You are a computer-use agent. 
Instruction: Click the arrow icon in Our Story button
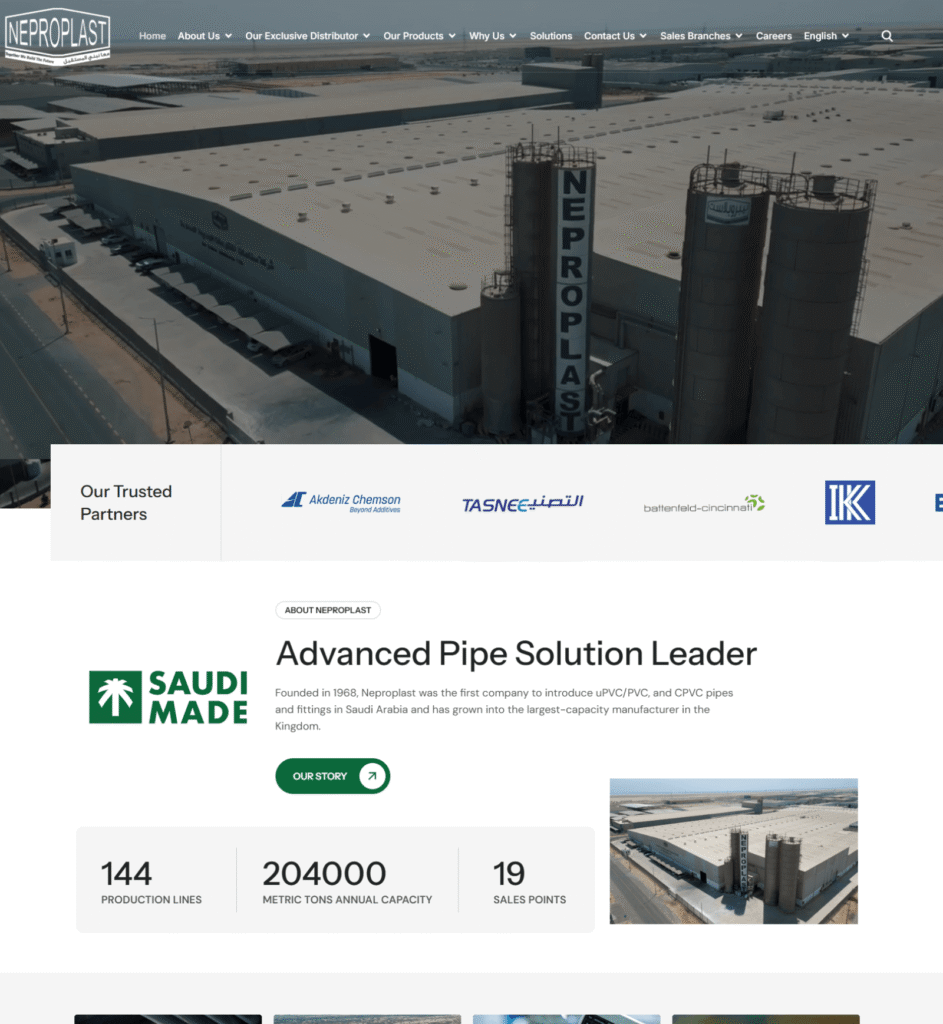pyautogui.click(x=372, y=776)
